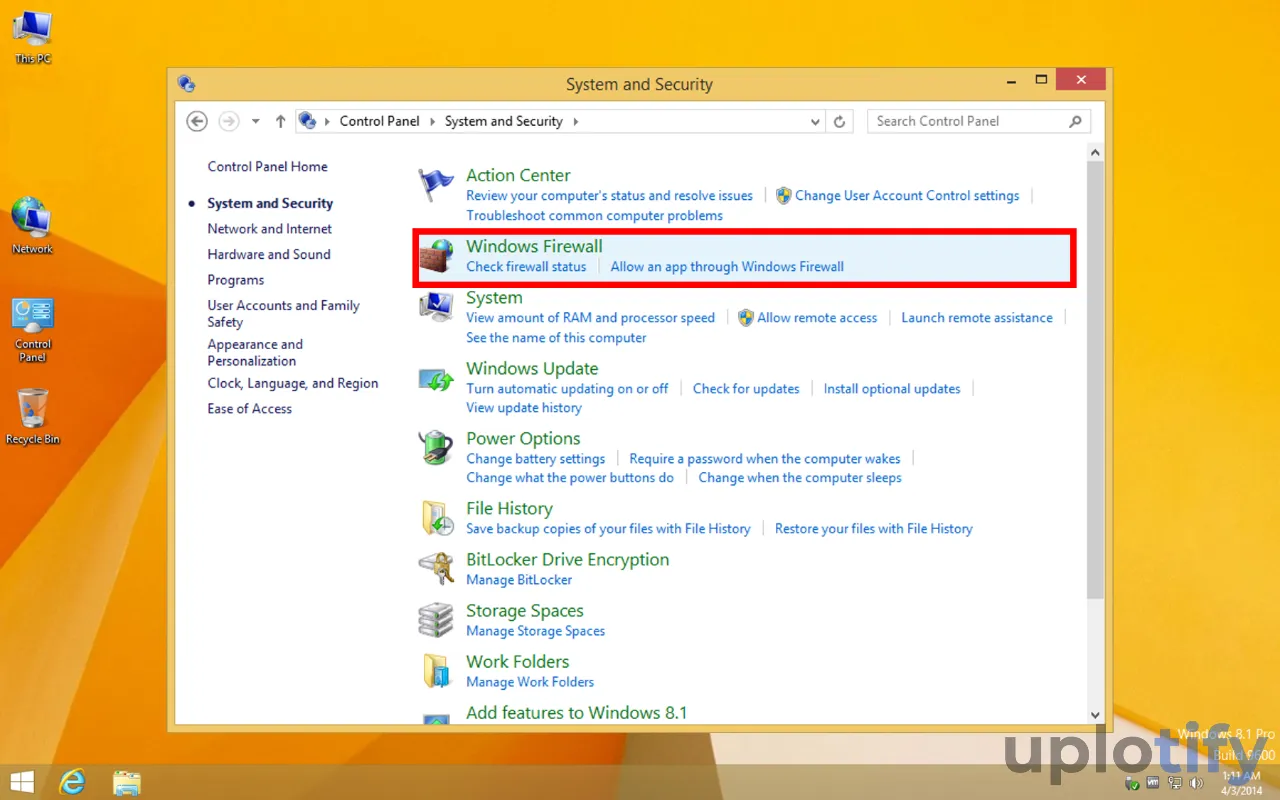Screen dimensions: 1280x800
Task: Click the Windows Update icon
Action: tap(436, 379)
